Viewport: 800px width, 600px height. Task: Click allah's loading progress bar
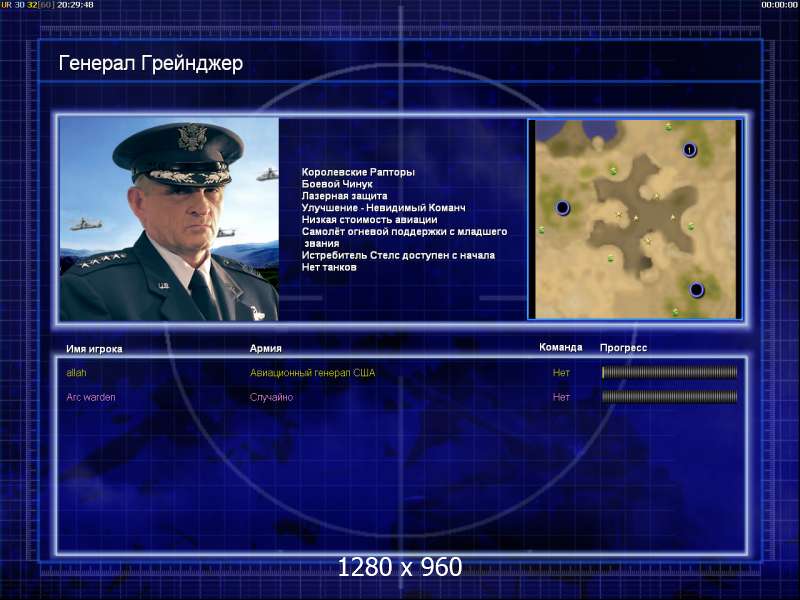click(x=669, y=372)
